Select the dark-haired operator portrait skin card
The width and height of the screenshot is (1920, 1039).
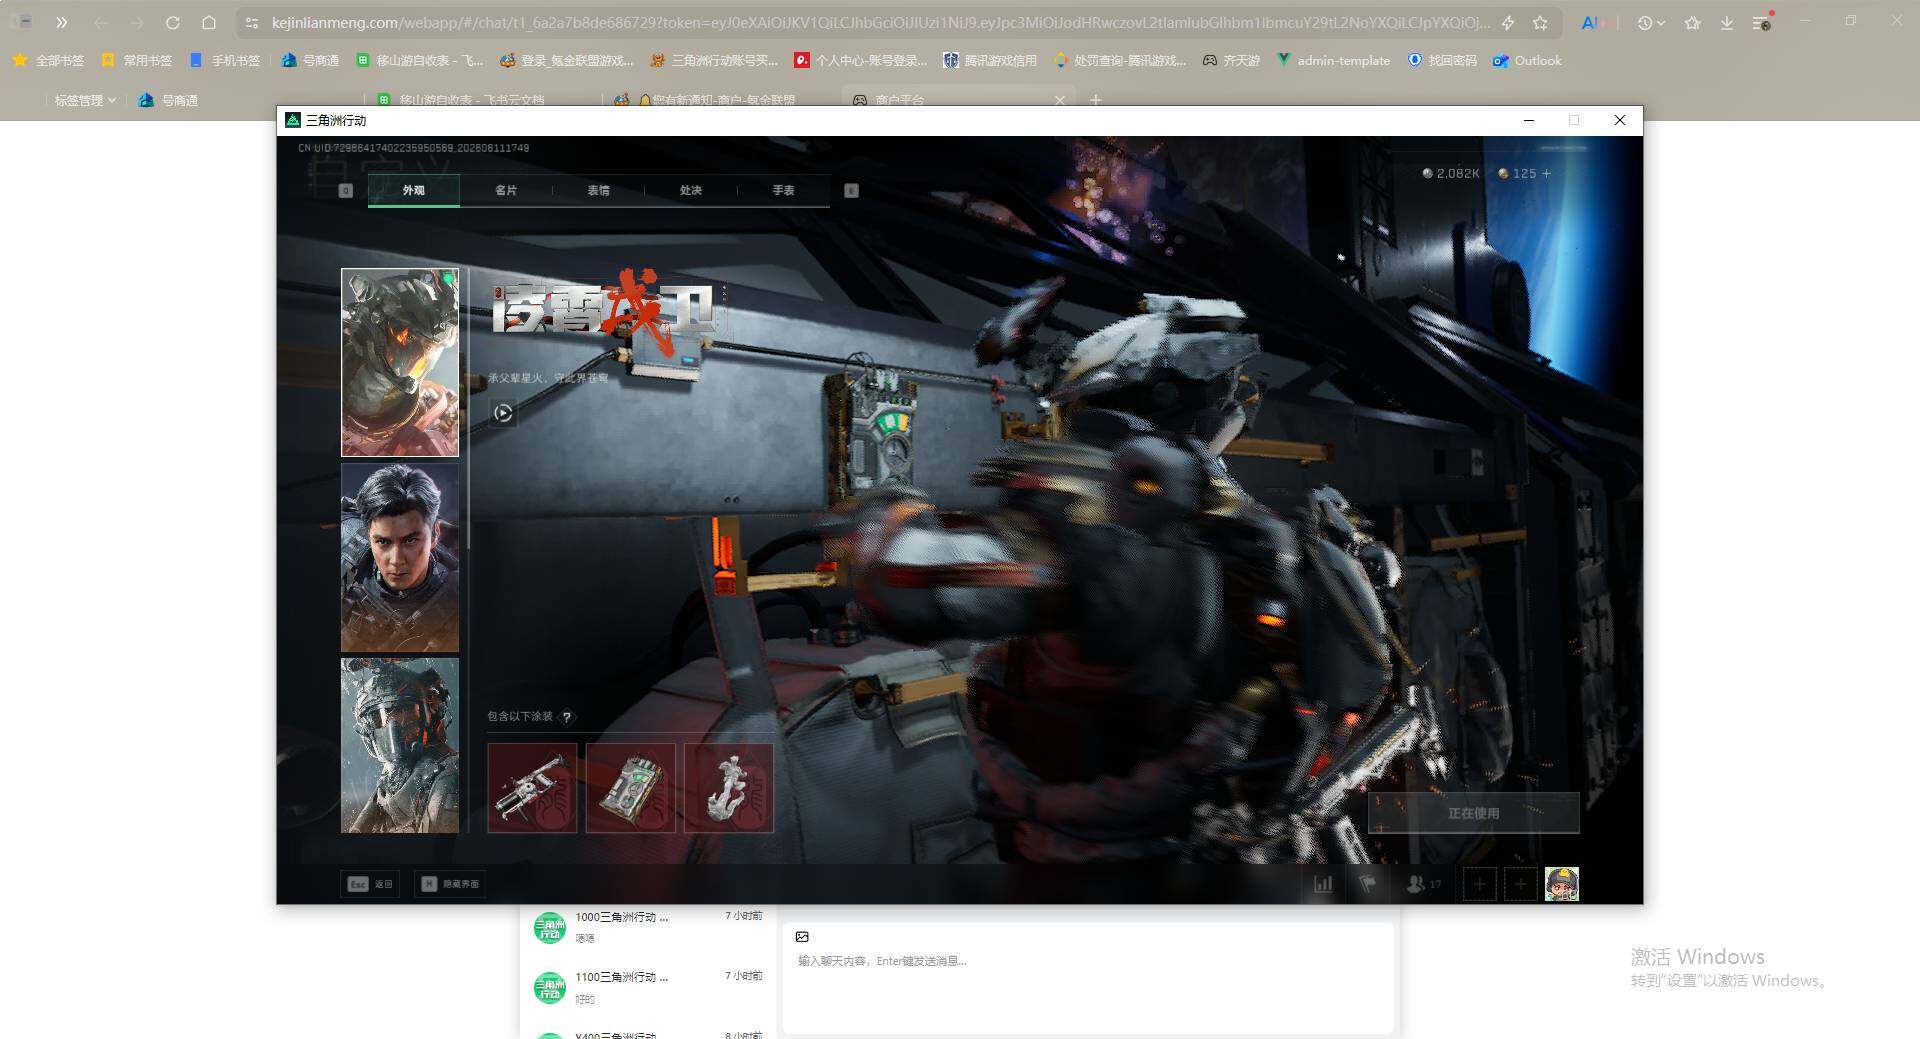400,557
